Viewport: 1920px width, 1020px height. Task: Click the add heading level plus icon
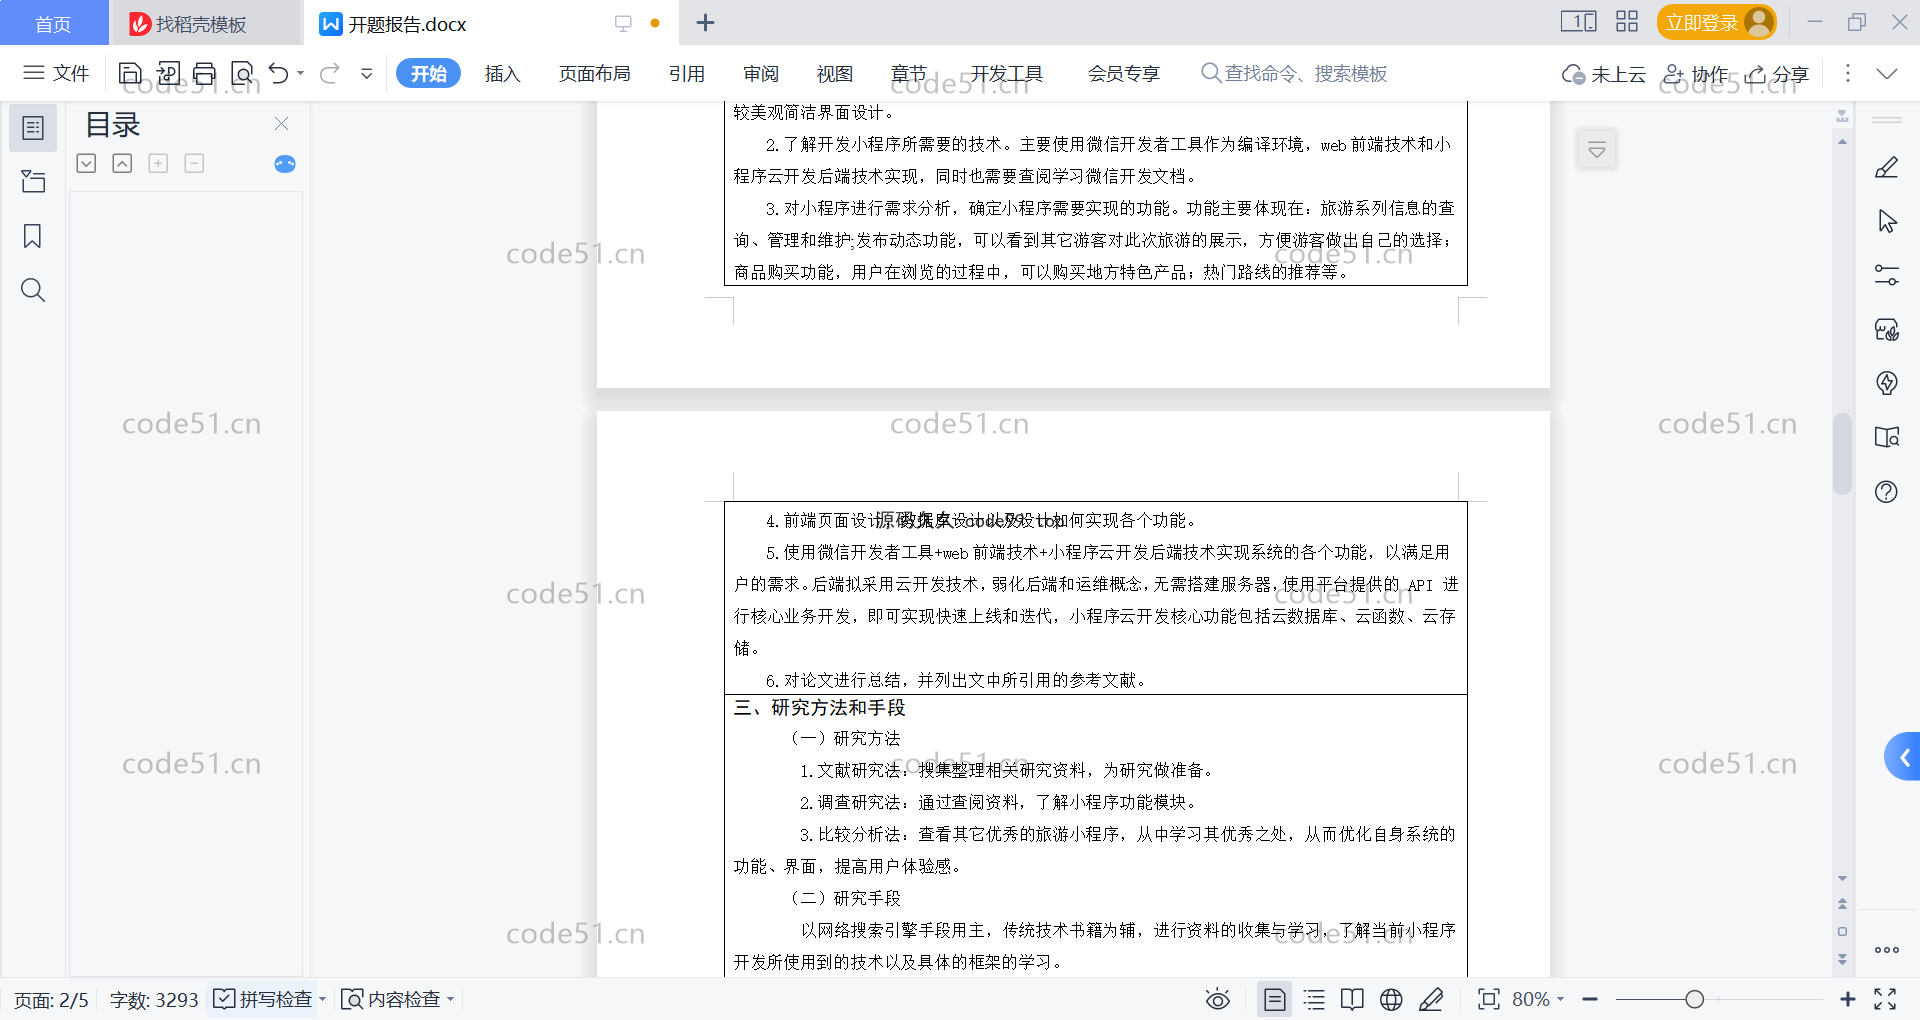pyautogui.click(x=158, y=163)
